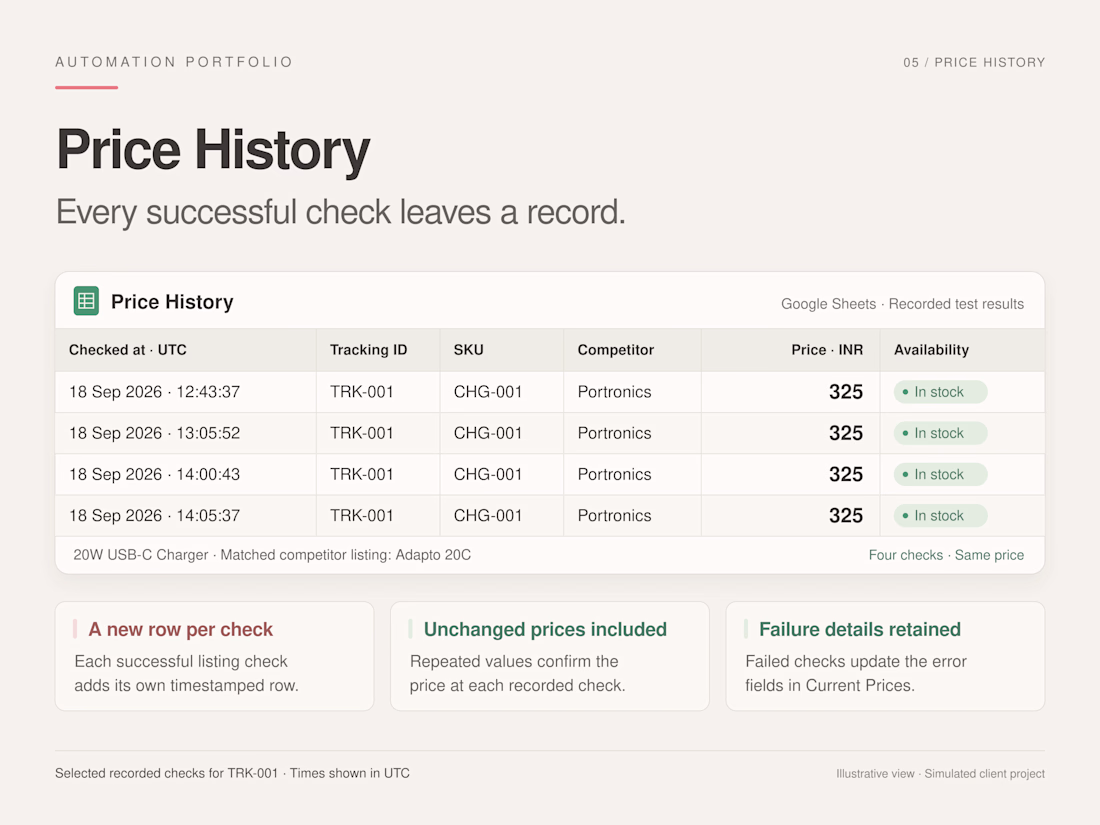Click TRK-001 in the 14:00:43 row
Image resolution: width=1100 pixels, height=825 pixels.
click(361, 474)
